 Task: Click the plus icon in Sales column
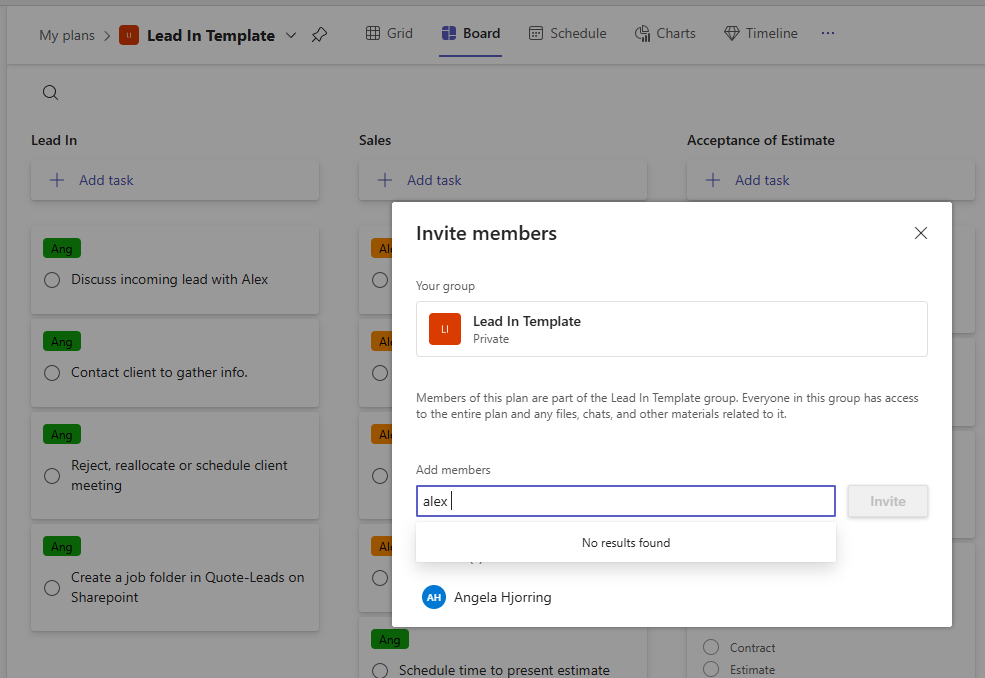[385, 180]
